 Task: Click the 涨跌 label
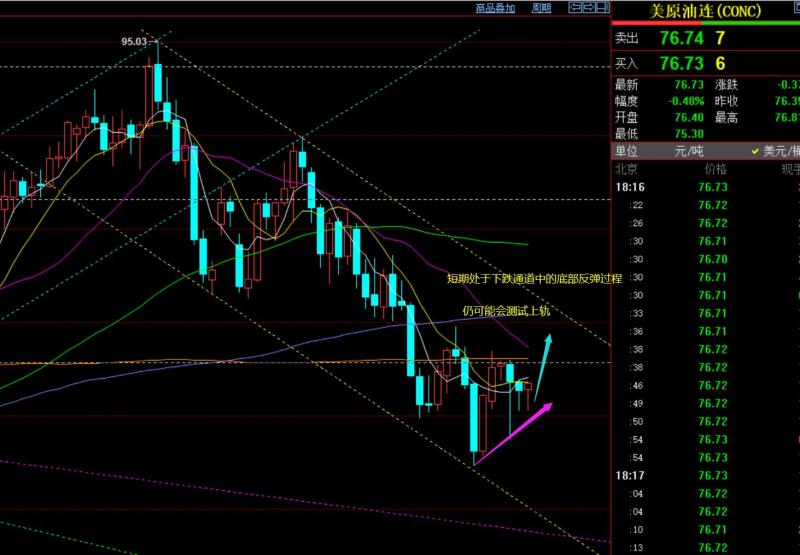pyautogui.click(x=726, y=85)
